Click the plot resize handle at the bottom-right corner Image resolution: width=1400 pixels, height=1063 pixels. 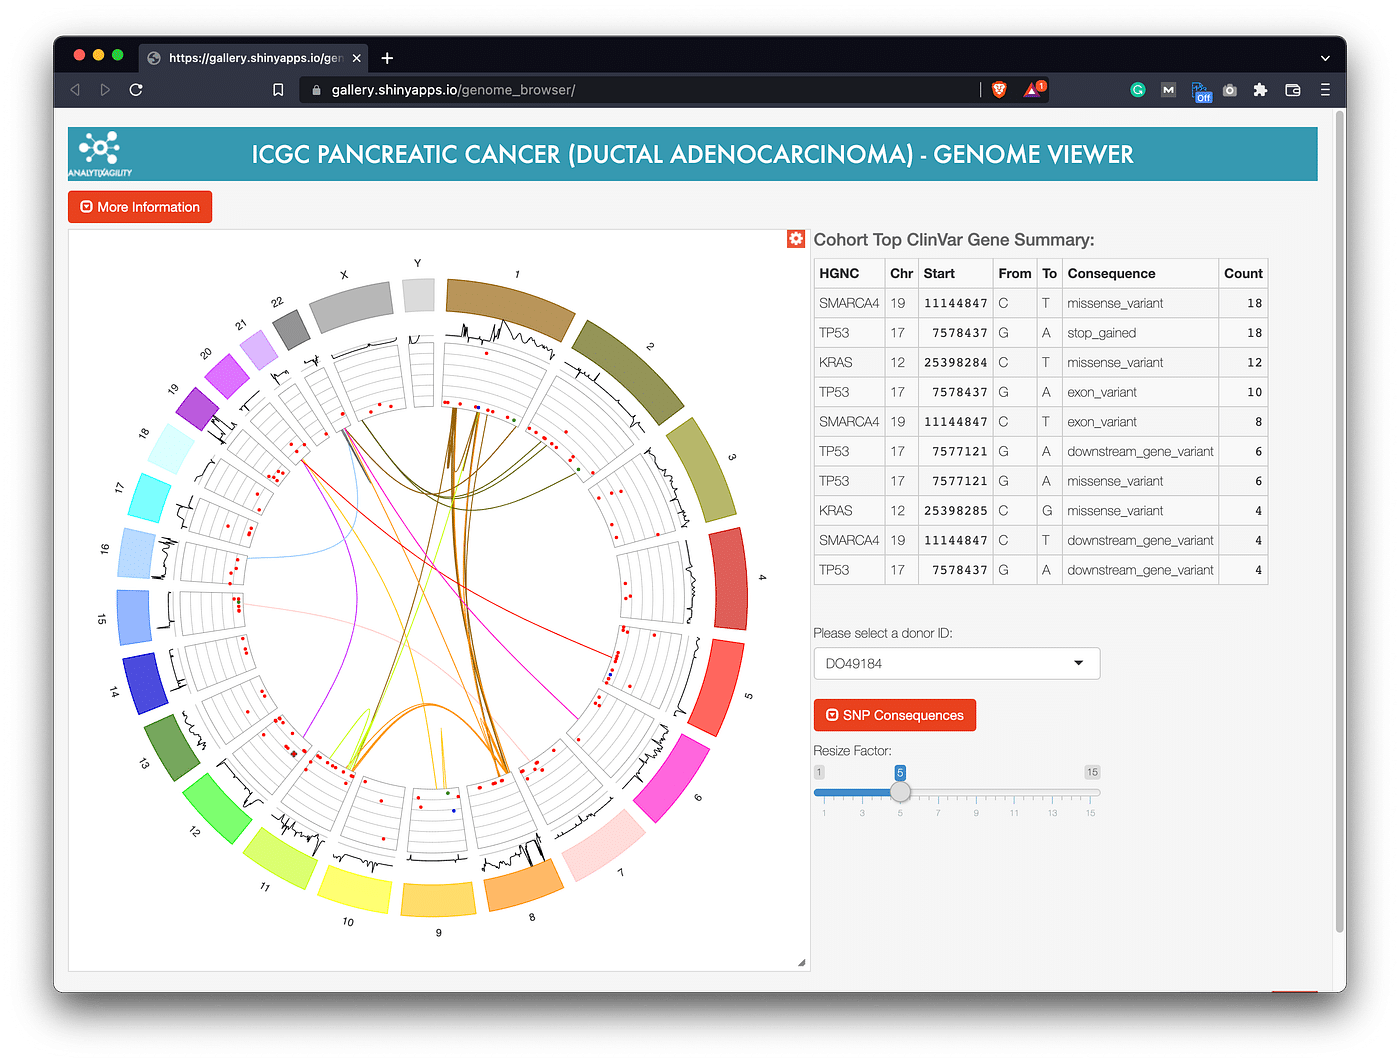coord(802,963)
